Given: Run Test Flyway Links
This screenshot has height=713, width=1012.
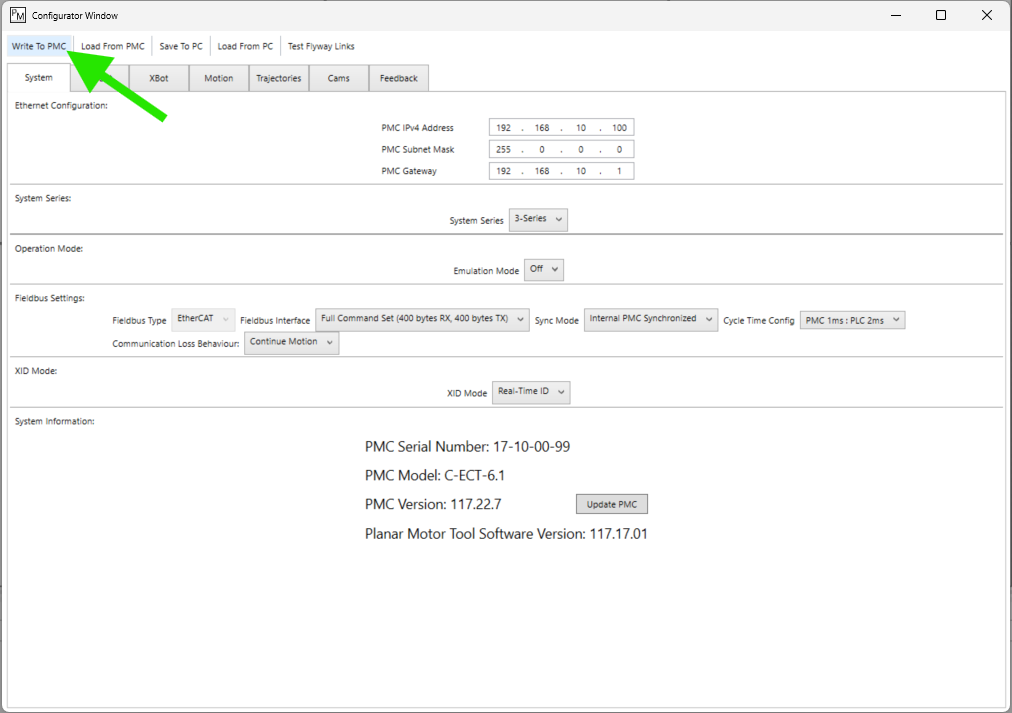Looking at the screenshot, I should point(321,46).
